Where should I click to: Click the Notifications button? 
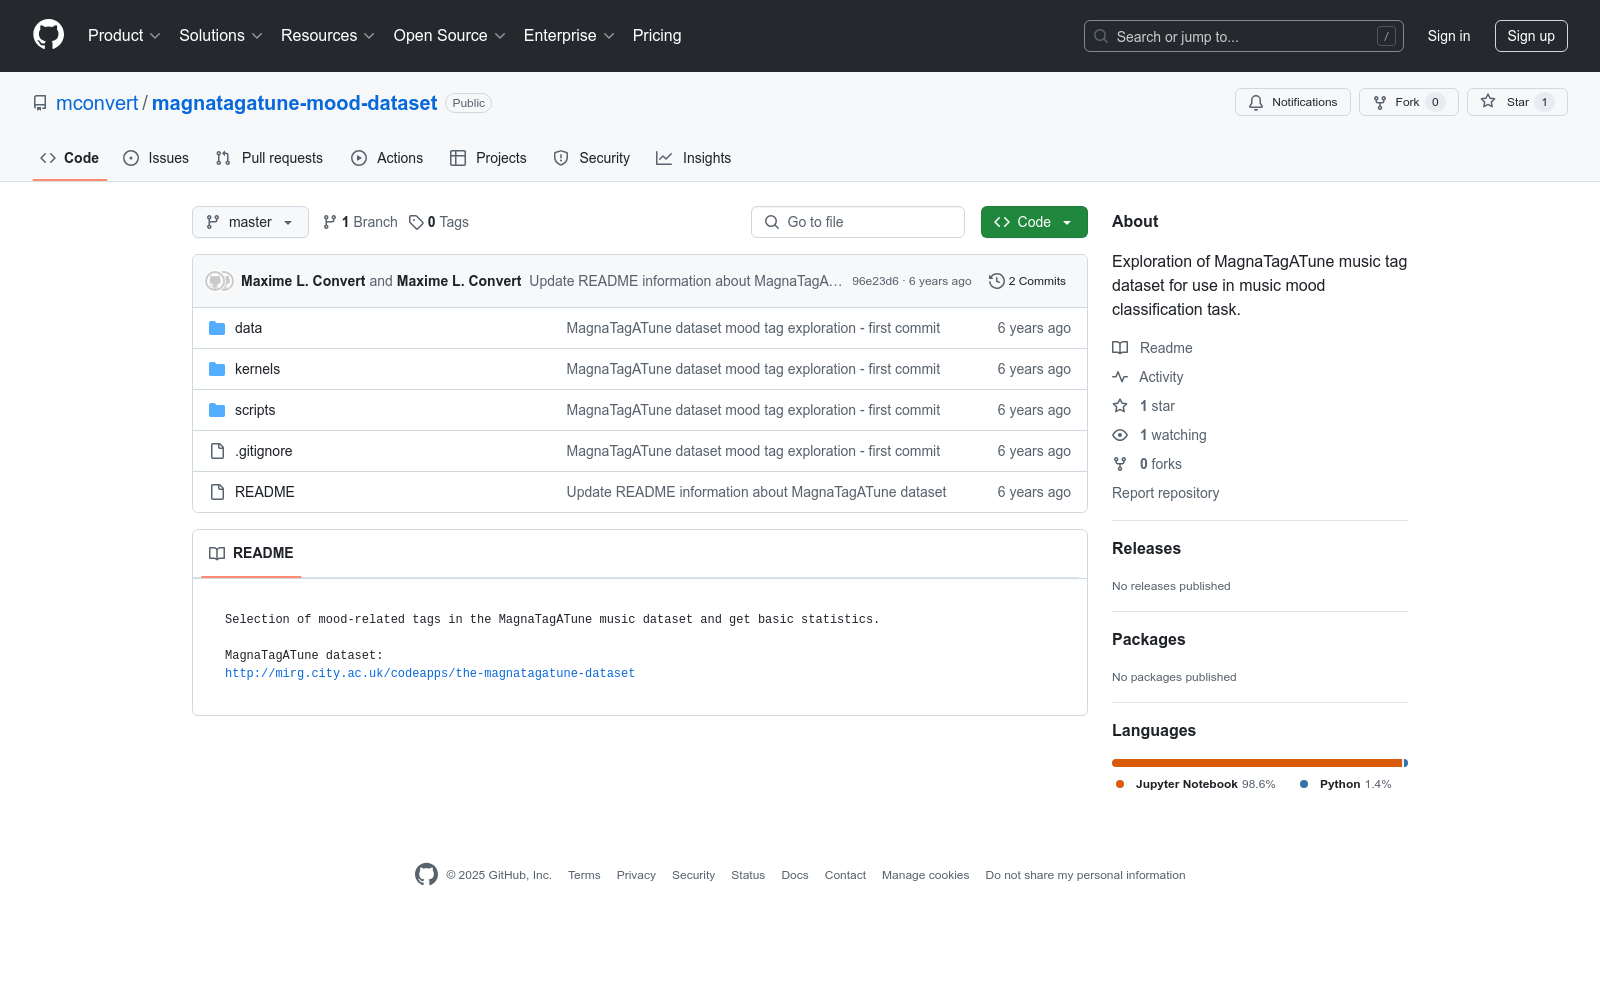pyautogui.click(x=1293, y=102)
